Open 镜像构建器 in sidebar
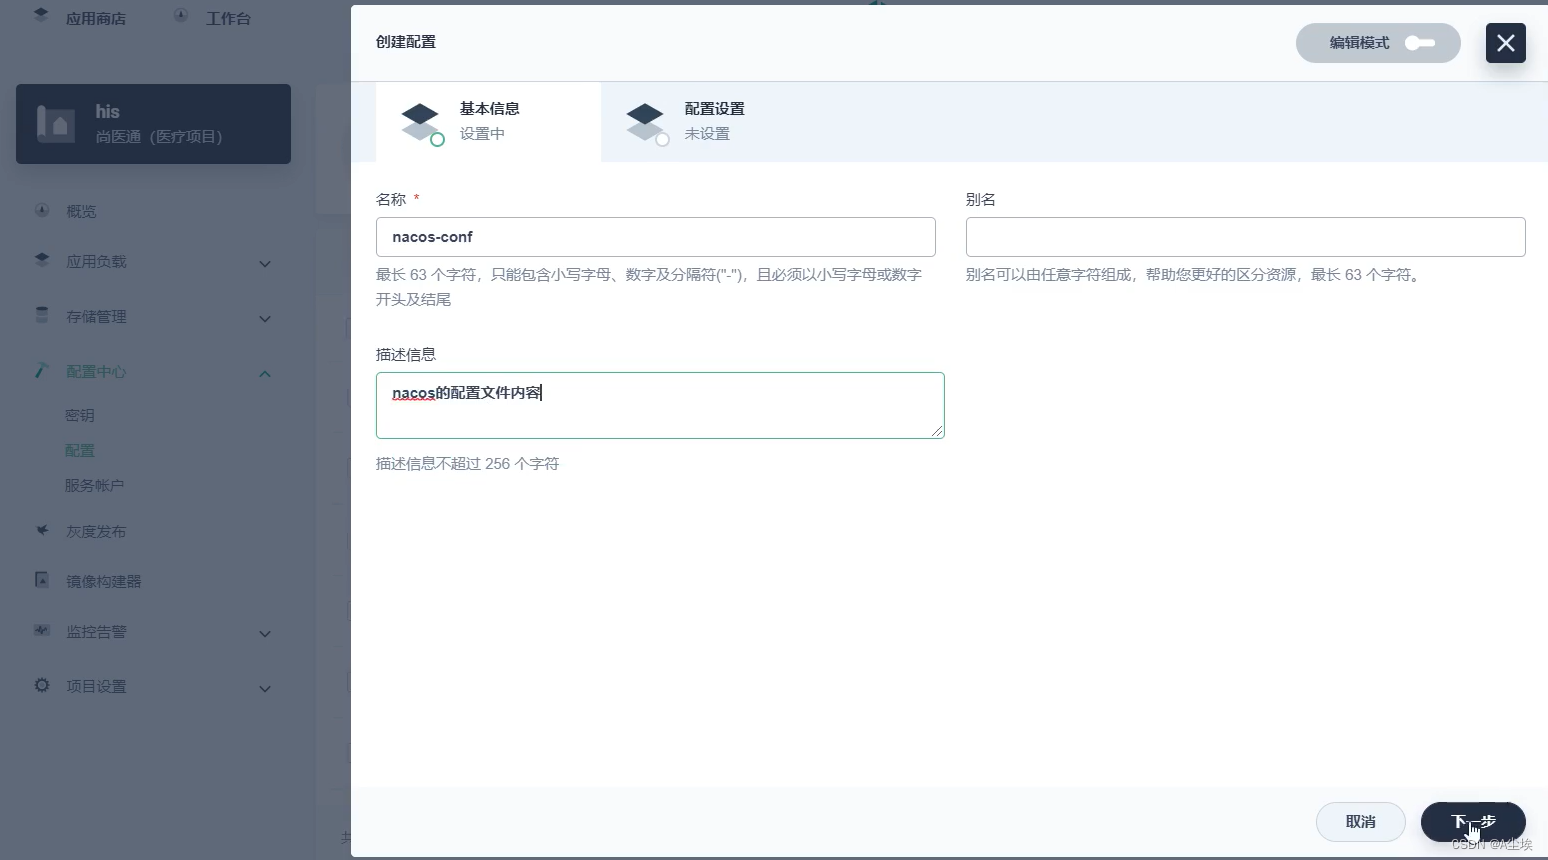 (x=104, y=582)
